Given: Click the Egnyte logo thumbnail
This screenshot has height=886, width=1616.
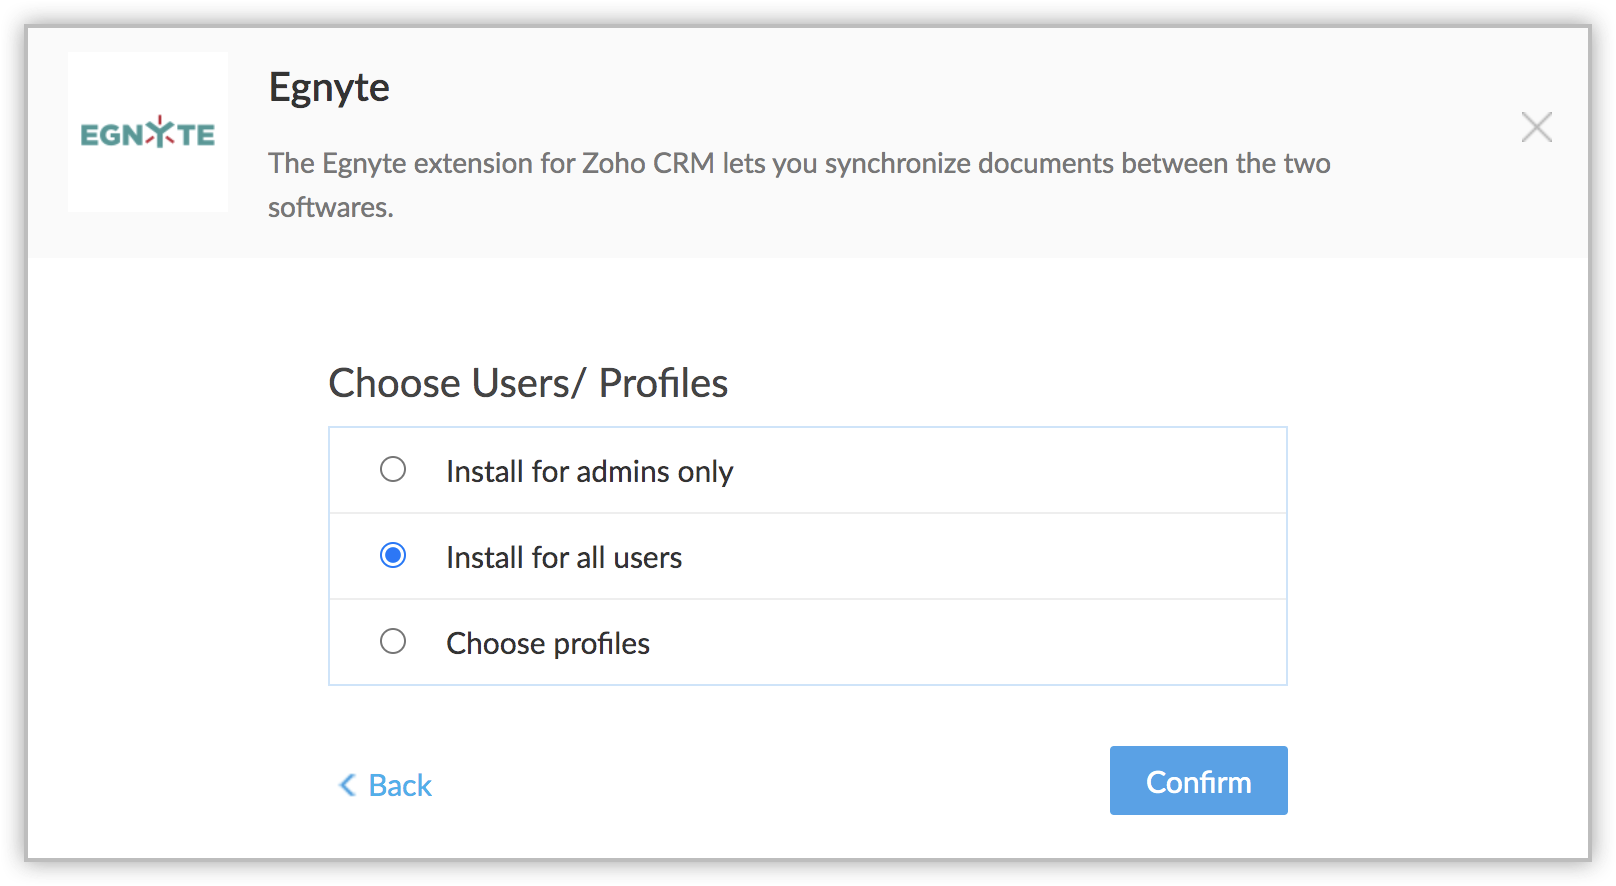Looking at the screenshot, I should click(x=148, y=132).
